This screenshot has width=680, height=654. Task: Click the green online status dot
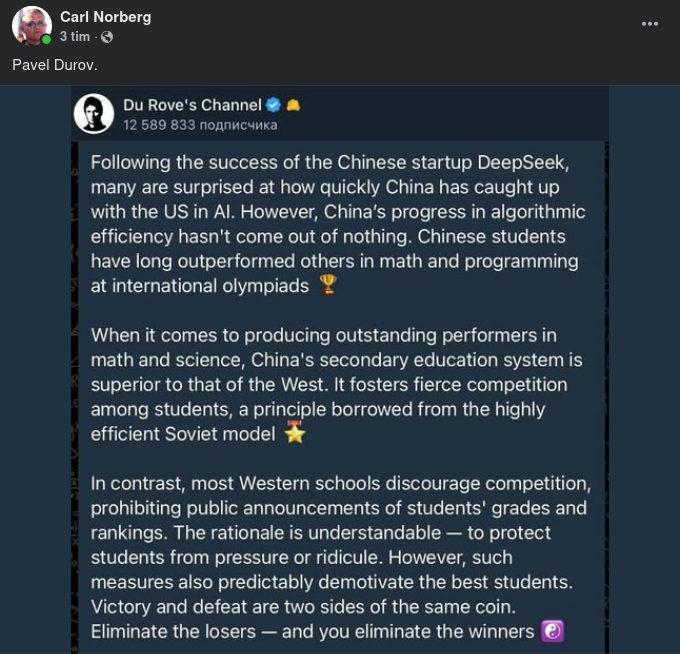(x=47, y=40)
